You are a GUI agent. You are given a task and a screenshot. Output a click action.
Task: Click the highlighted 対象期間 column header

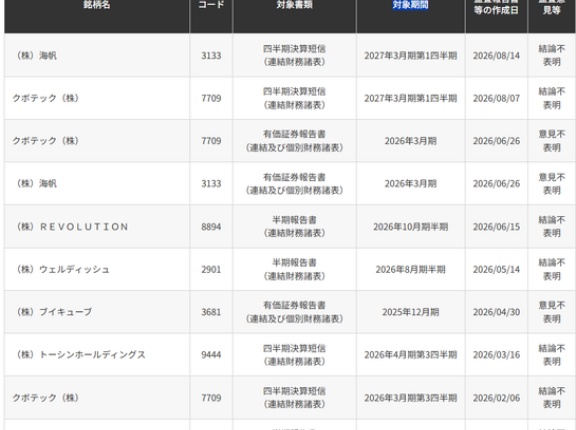410,5
